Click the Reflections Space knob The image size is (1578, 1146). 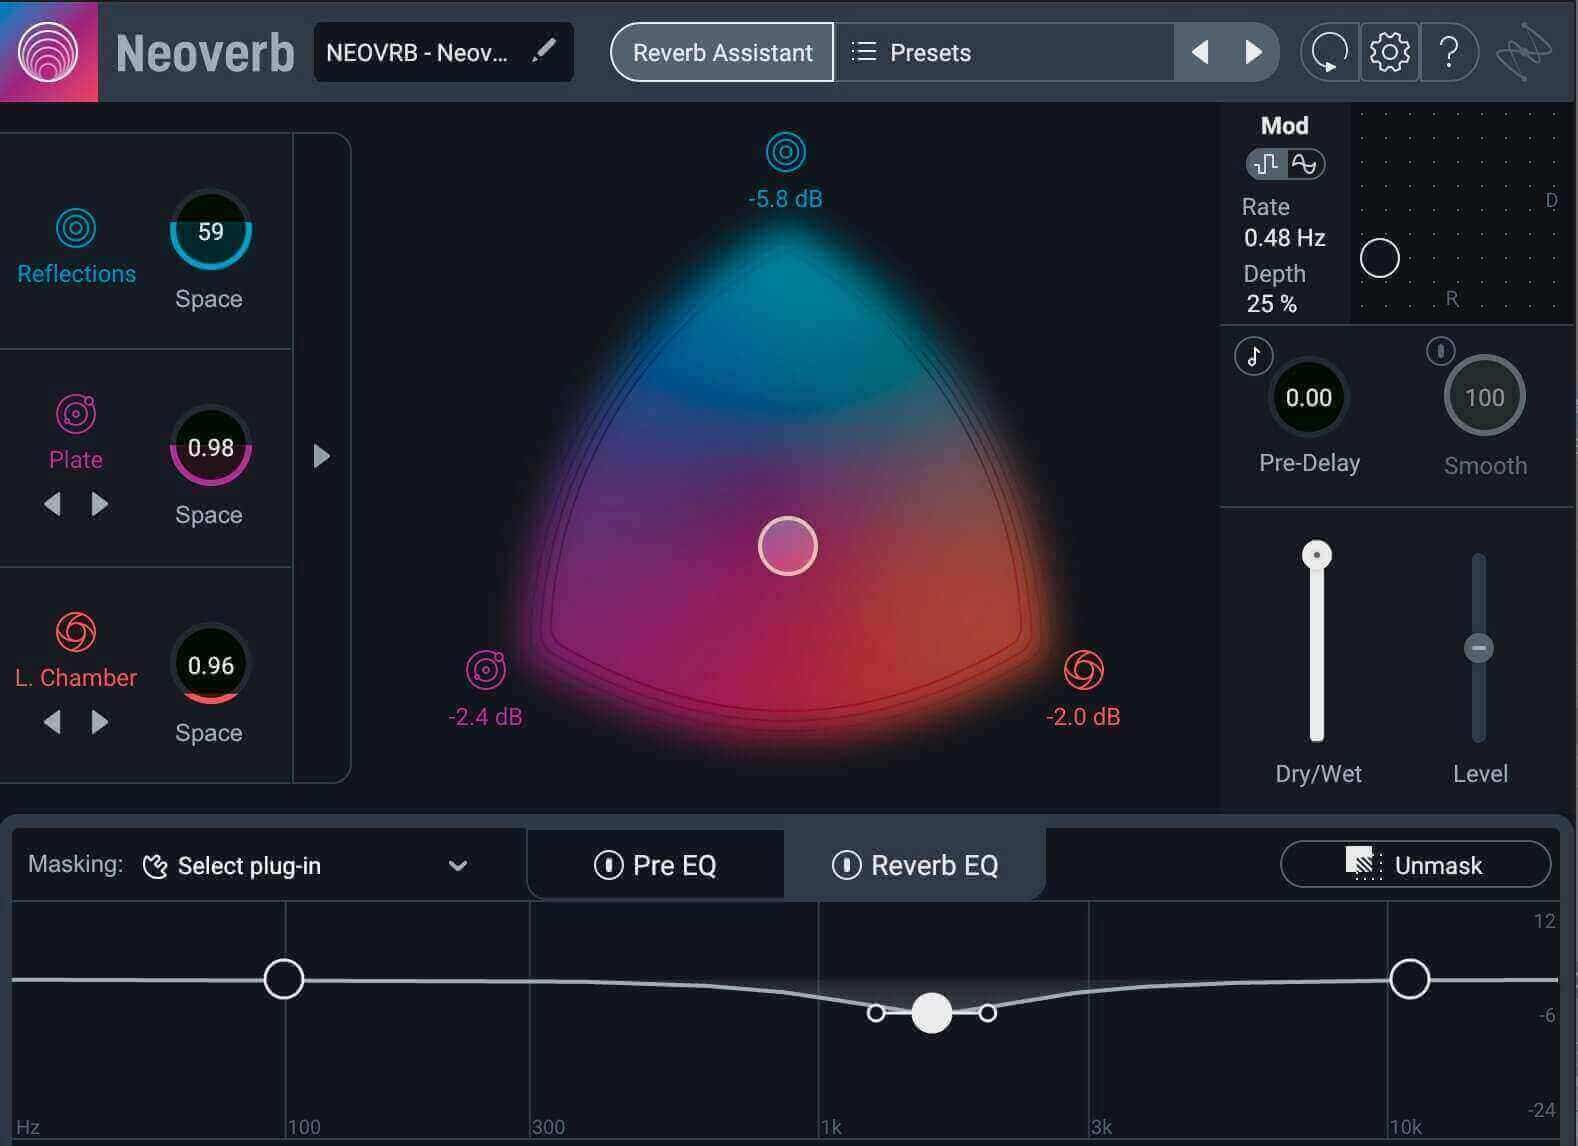tap(210, 231)
